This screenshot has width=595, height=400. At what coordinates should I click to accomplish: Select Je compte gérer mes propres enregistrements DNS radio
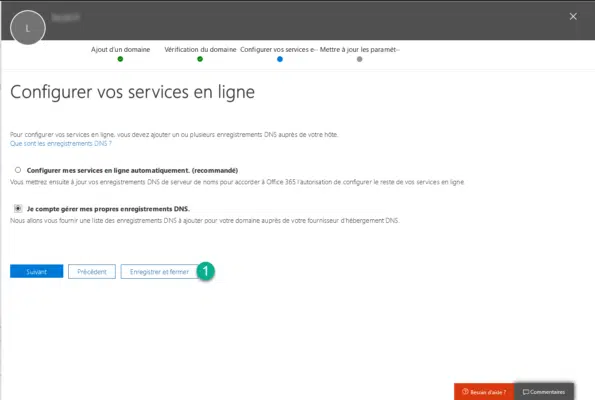[18, 208]
